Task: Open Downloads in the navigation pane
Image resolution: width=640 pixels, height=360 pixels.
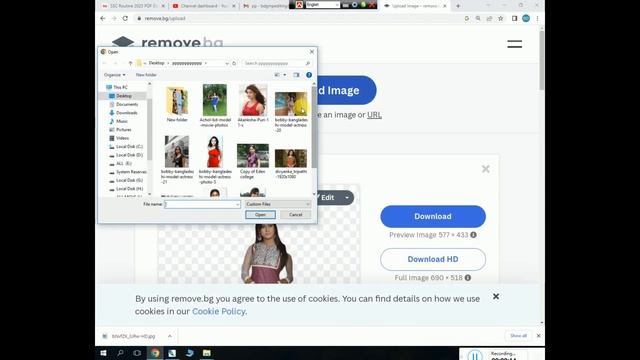Action: click(127, 113)
